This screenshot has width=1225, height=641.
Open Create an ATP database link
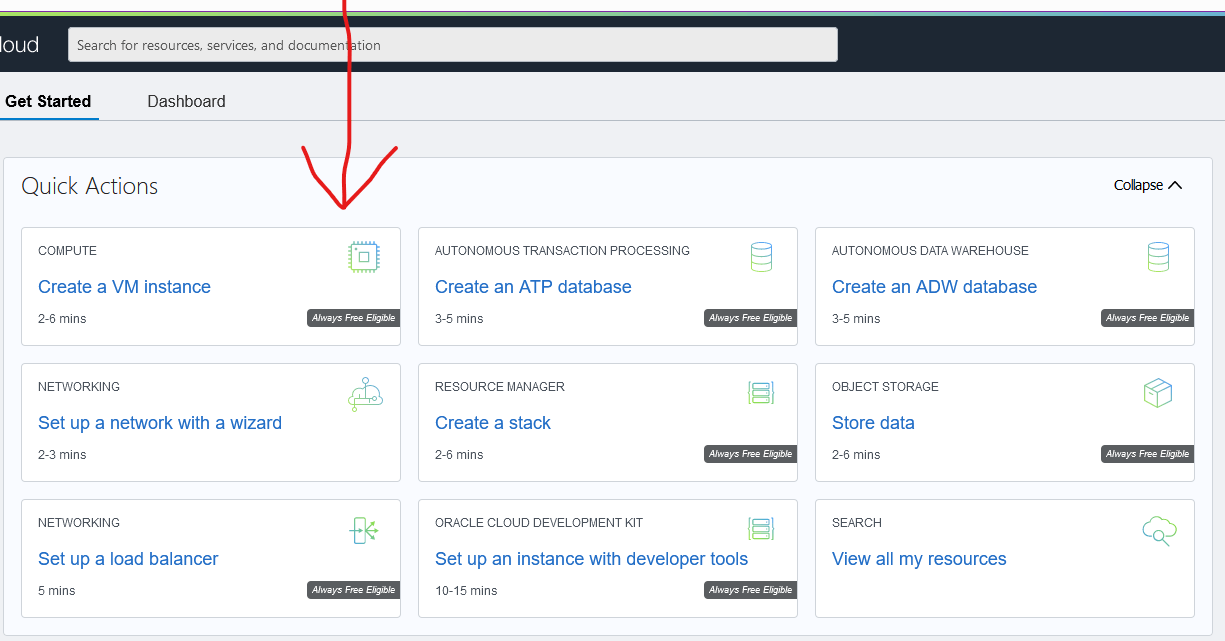[533, 287]
